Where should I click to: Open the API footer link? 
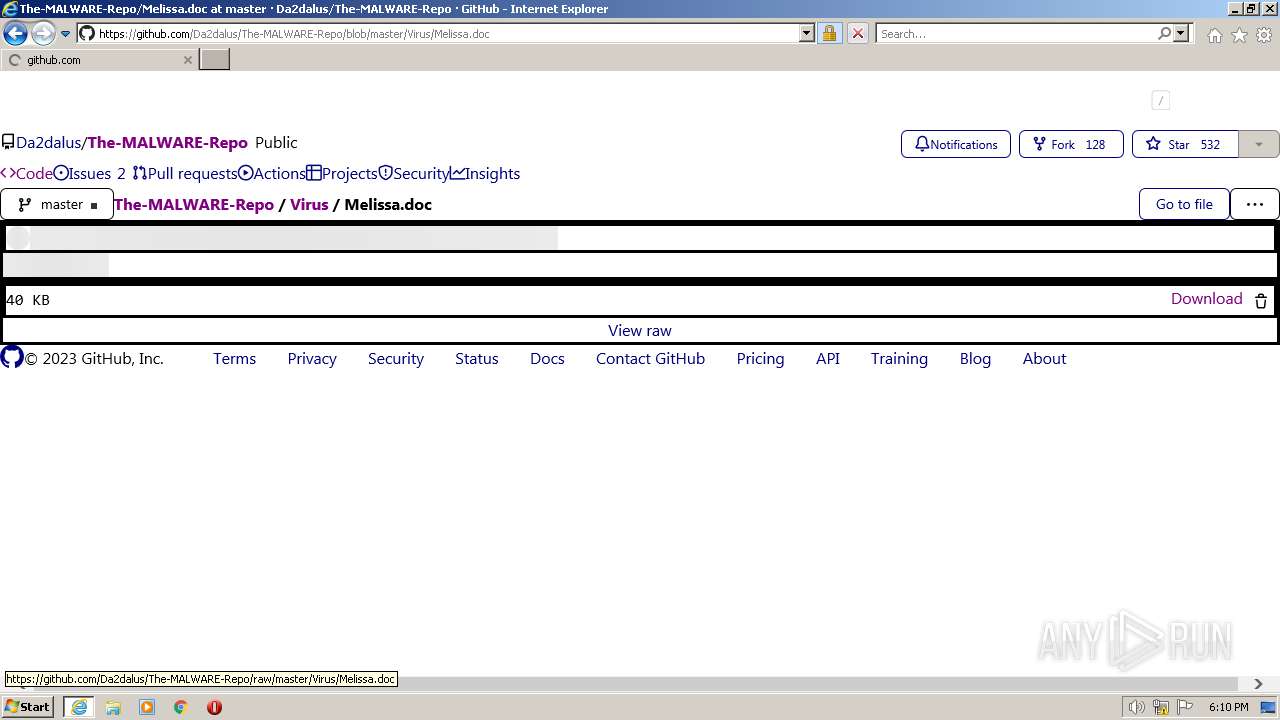tap(828, 358)
